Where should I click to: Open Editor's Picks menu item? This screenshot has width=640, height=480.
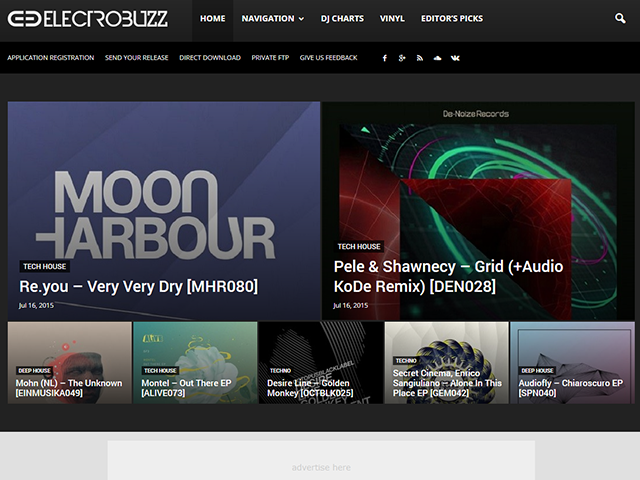tap(452, 19)
